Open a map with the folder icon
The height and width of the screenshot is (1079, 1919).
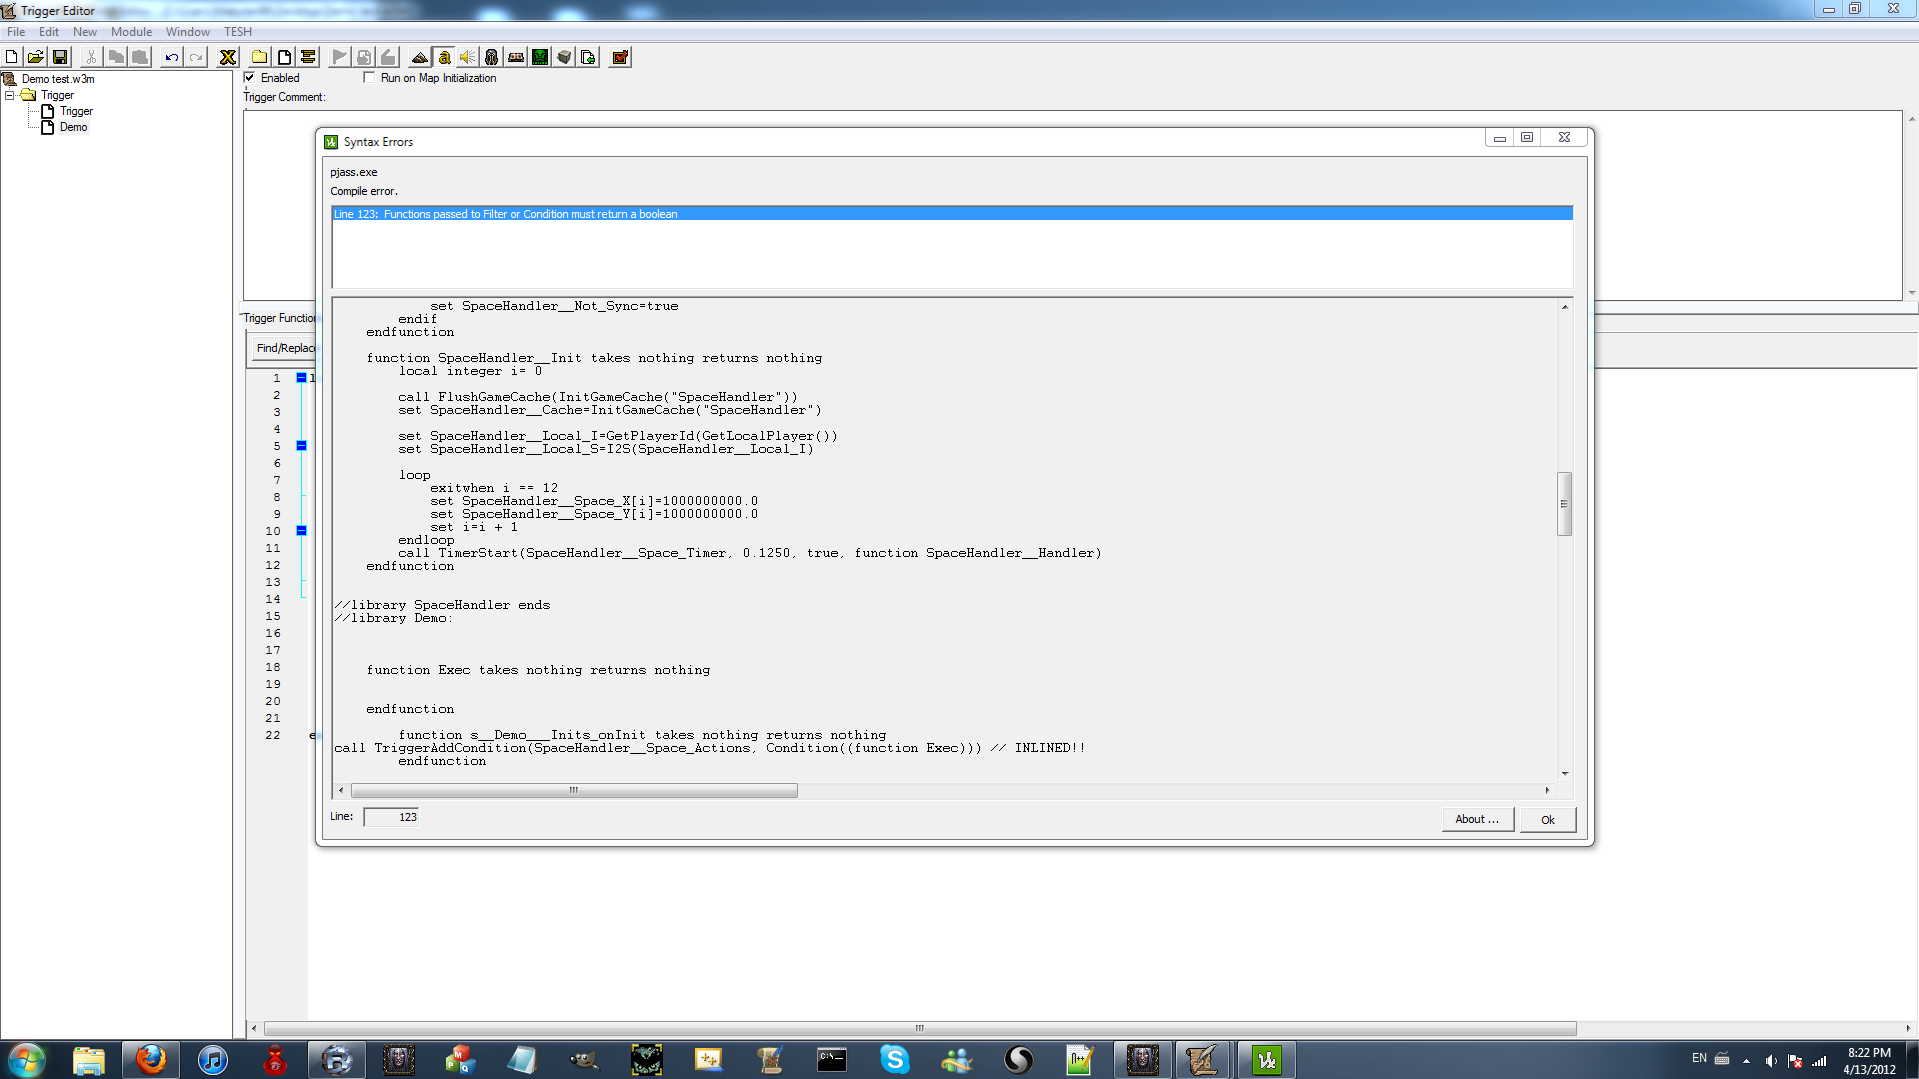click(x=35, y=57)
